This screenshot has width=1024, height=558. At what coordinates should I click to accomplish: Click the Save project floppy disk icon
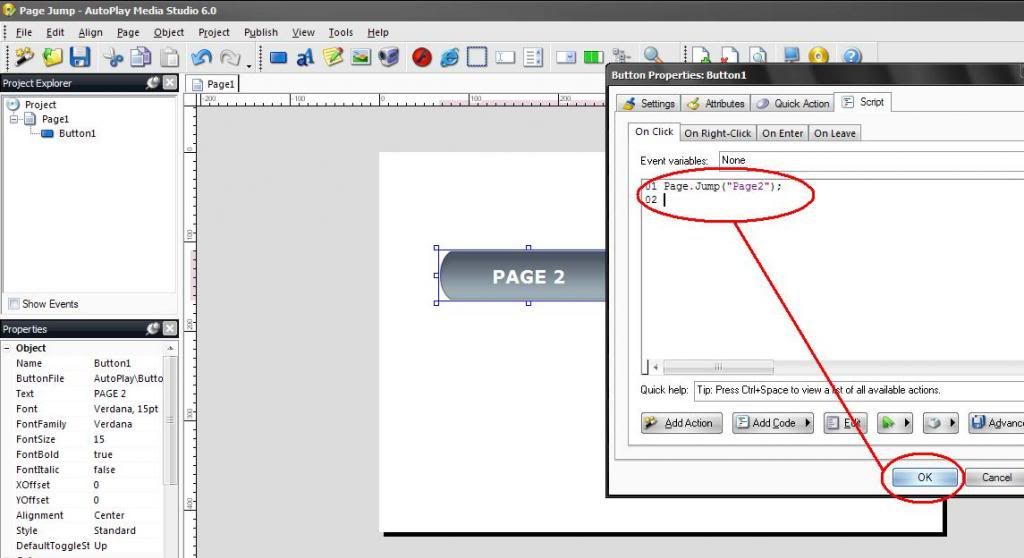(x=80, y=57)
